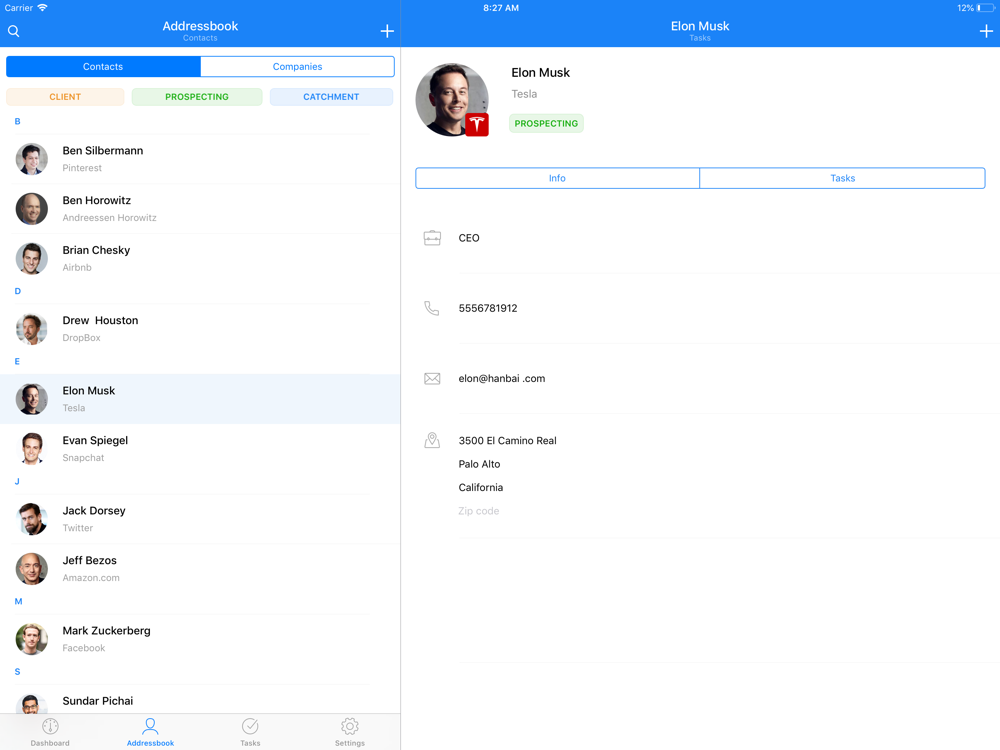Tap the plus icon in Elon Musk header
This screenshot has height=750, width=1000.
click(x=986, y=31)
